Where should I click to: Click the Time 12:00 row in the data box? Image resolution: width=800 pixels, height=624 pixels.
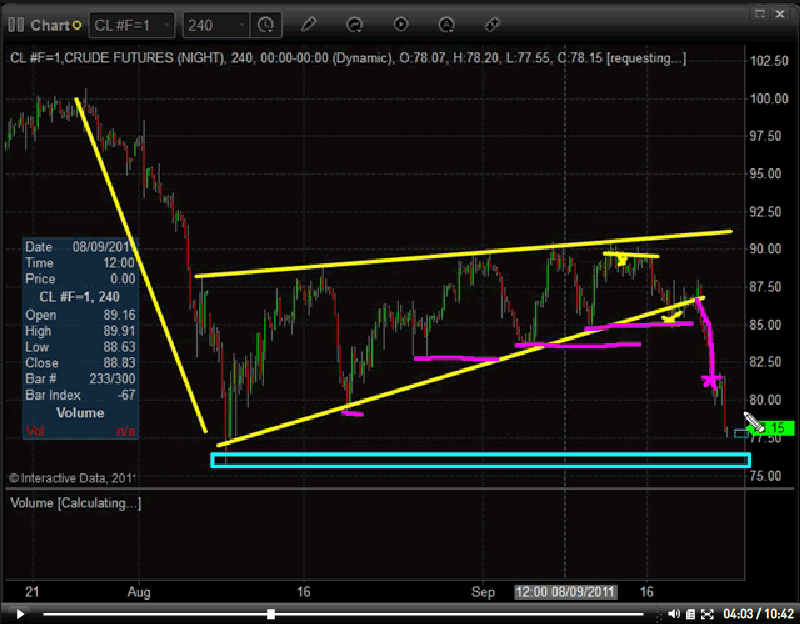(x=80, y=263)
